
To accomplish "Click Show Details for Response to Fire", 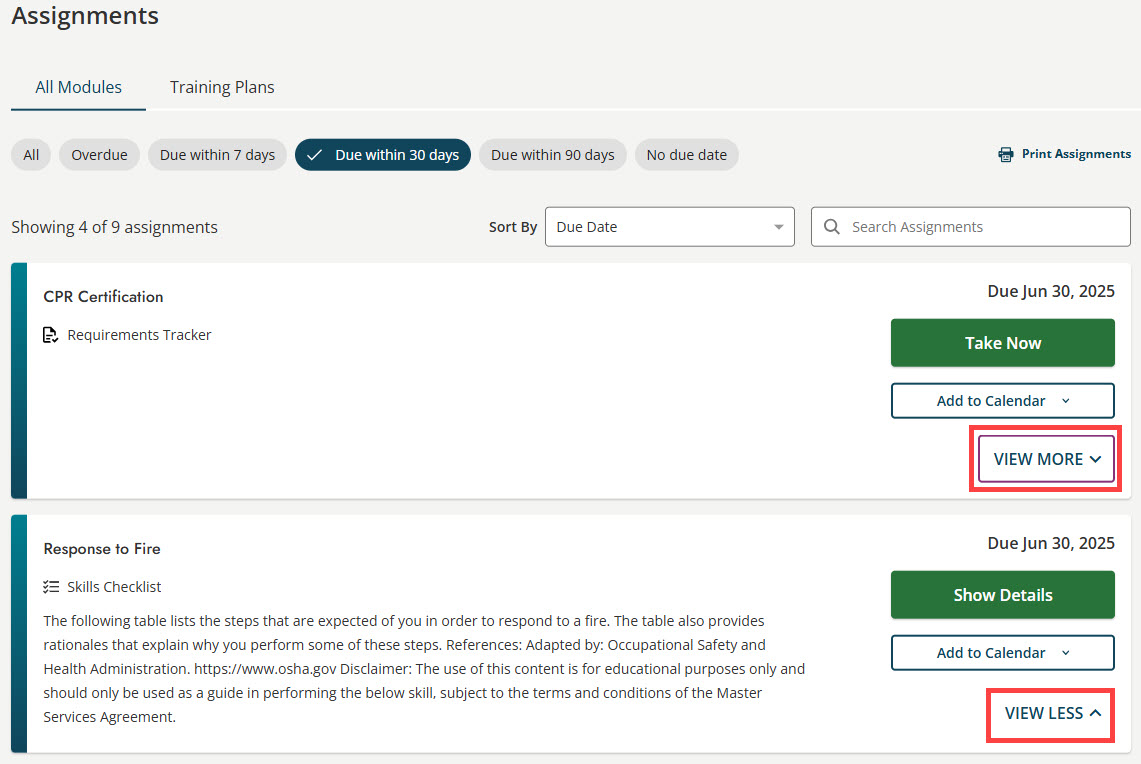I will pyautogui.click(x=1002, y=594).
